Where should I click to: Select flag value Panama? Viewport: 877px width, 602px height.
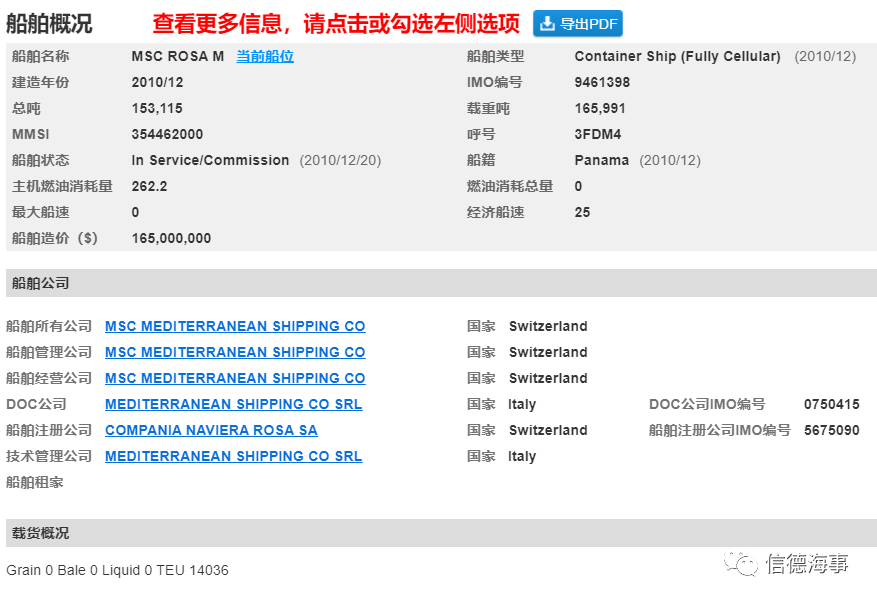pos(601,160)
